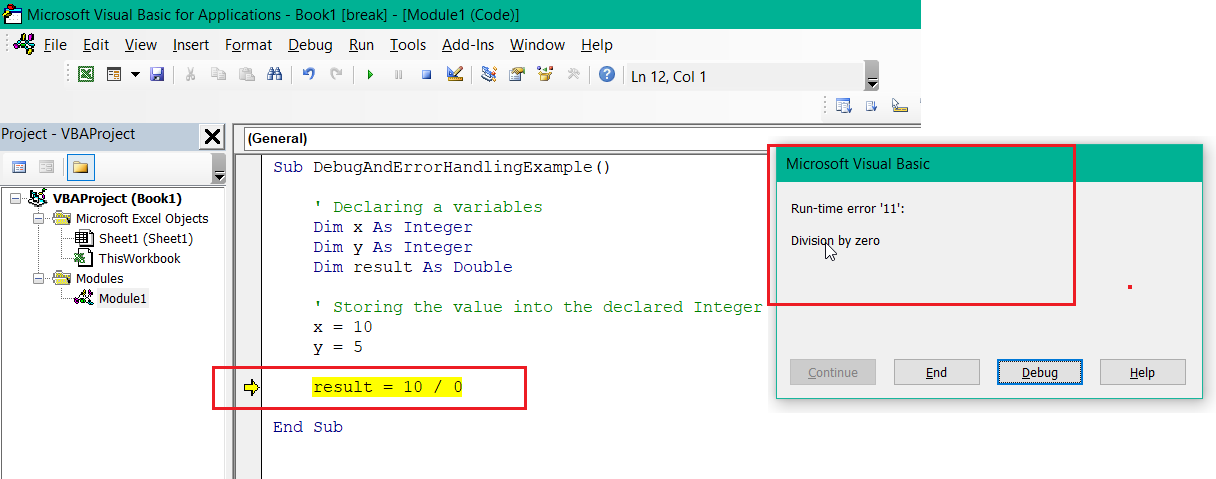The width and height of the screenshot is (1216, 479).
Task: Open the Debug menu
Action: coord(310,45)
